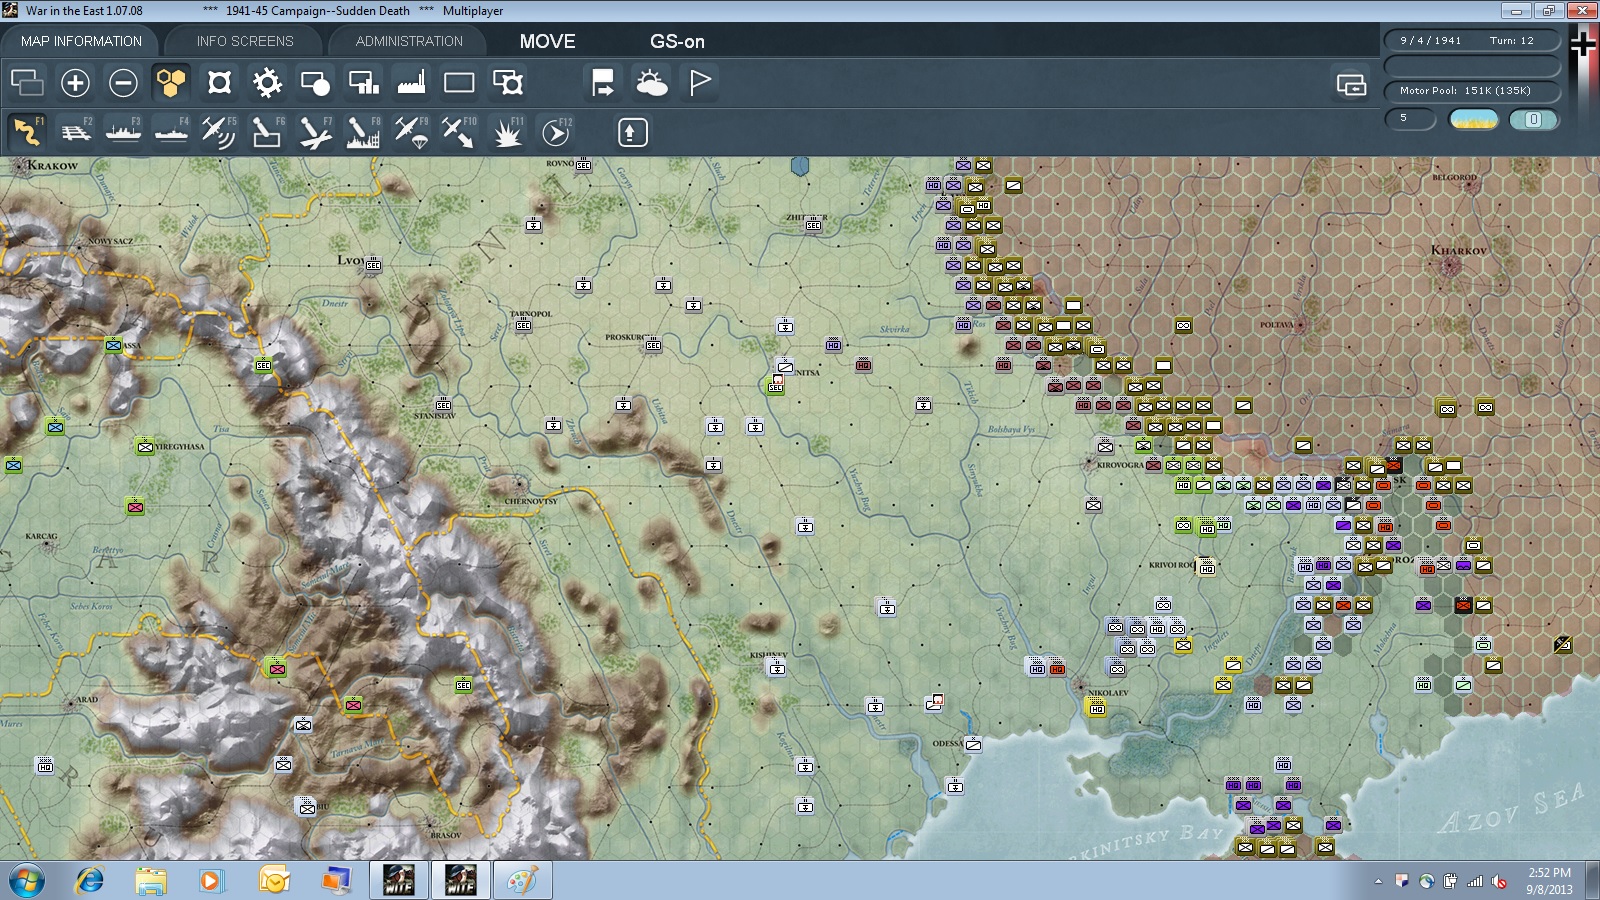Select the F4 amphibious transport mode
Screen dimensions: 1600x900
pyautogui.click(x=171, y=132)
